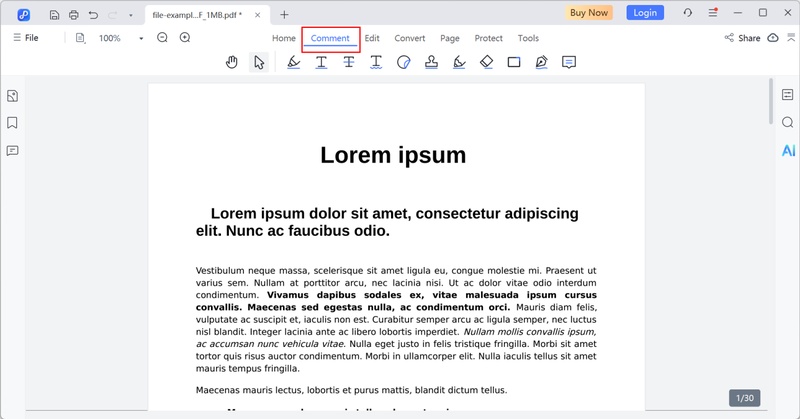Activate the arrow Select tool
Image resolution: width=800 pixels, height=419 pixels.
[x=259, y=62]
